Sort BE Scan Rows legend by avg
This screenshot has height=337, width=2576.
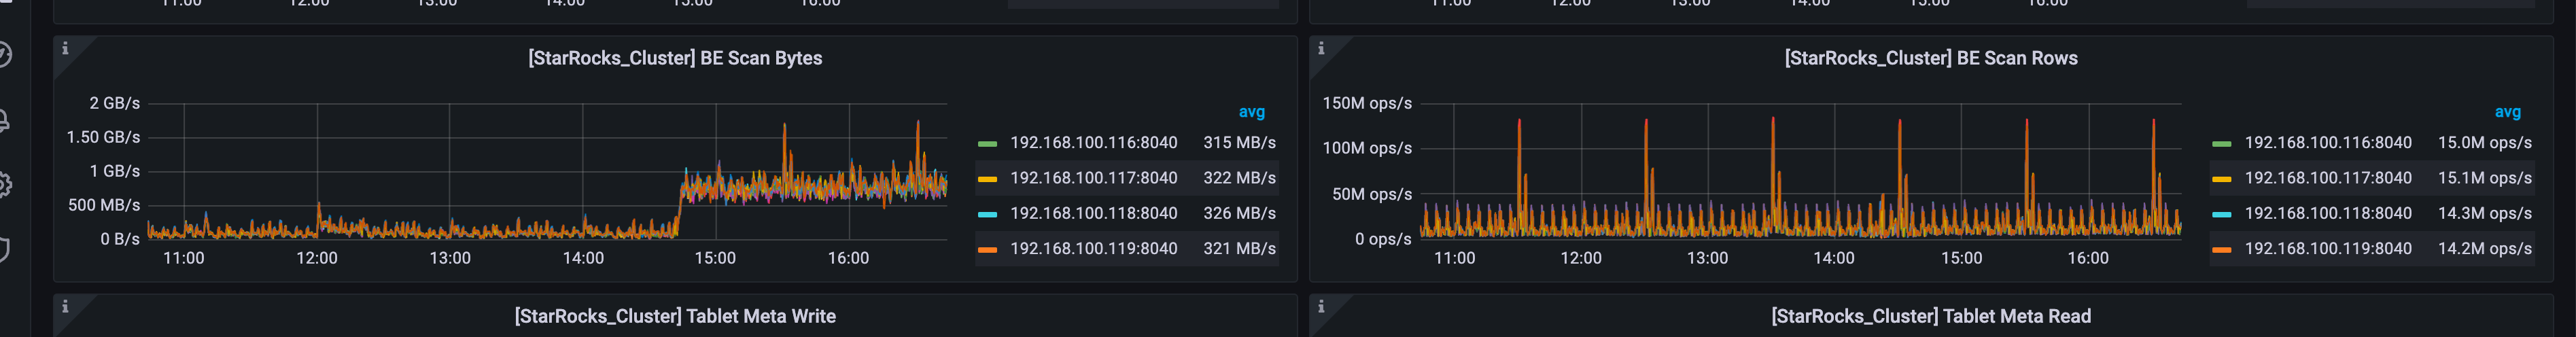[2507, 112]
